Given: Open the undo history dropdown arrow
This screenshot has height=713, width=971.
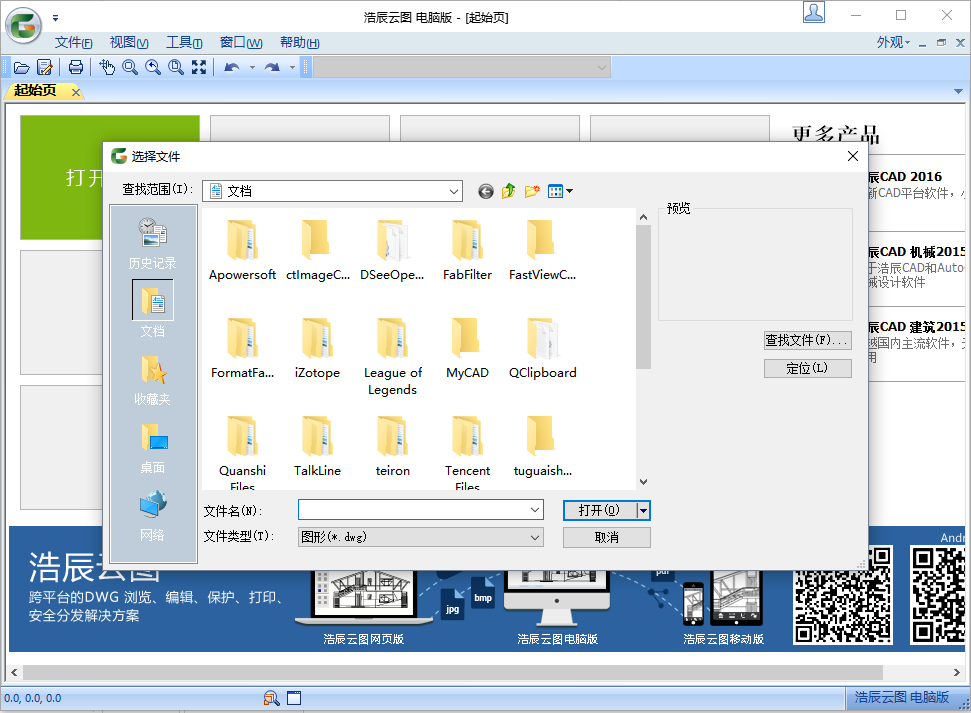Looking at the screenshot, I should [252, 68].
